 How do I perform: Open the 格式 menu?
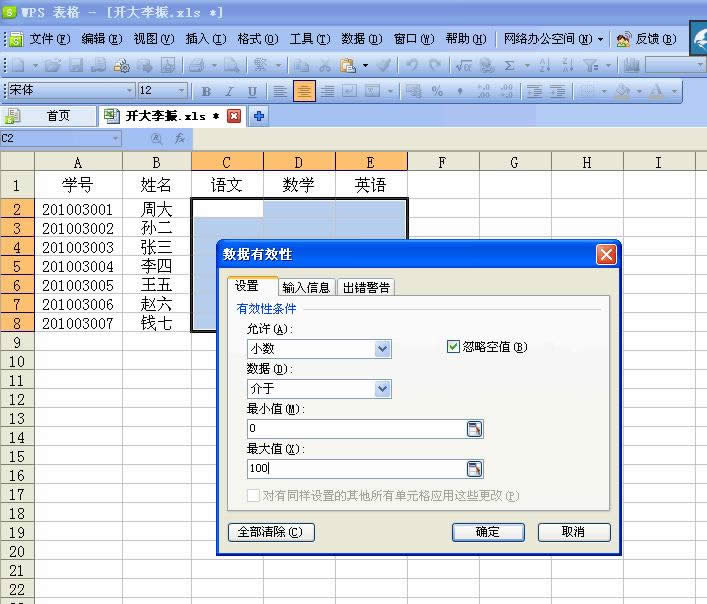click(x=258, y=39)
